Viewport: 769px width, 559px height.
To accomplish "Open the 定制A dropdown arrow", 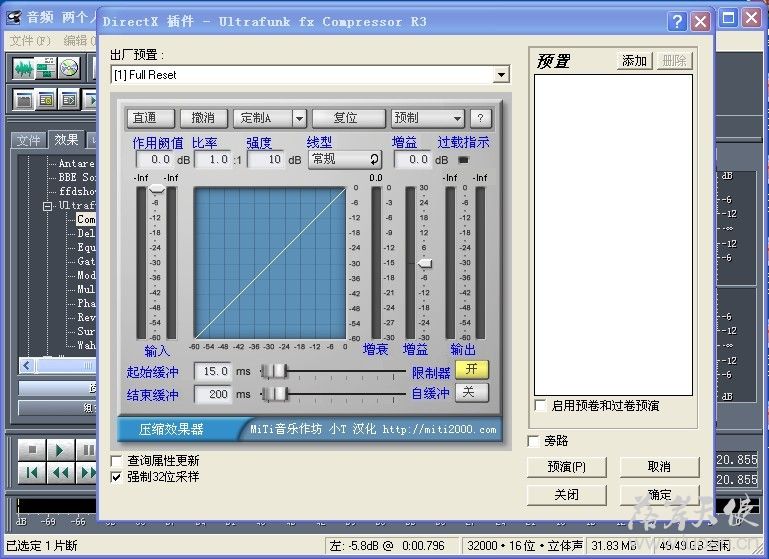I will 299,118.
